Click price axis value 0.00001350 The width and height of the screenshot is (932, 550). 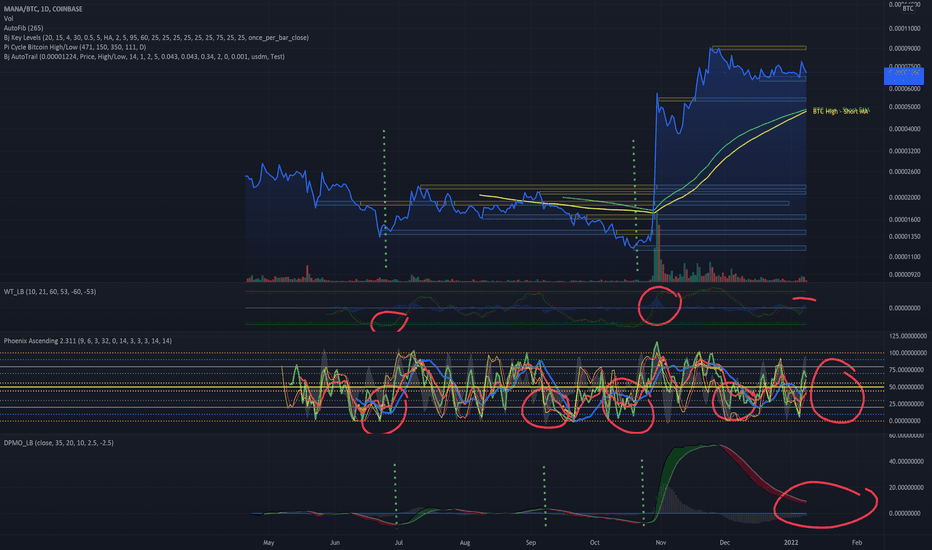click(904, 237)
